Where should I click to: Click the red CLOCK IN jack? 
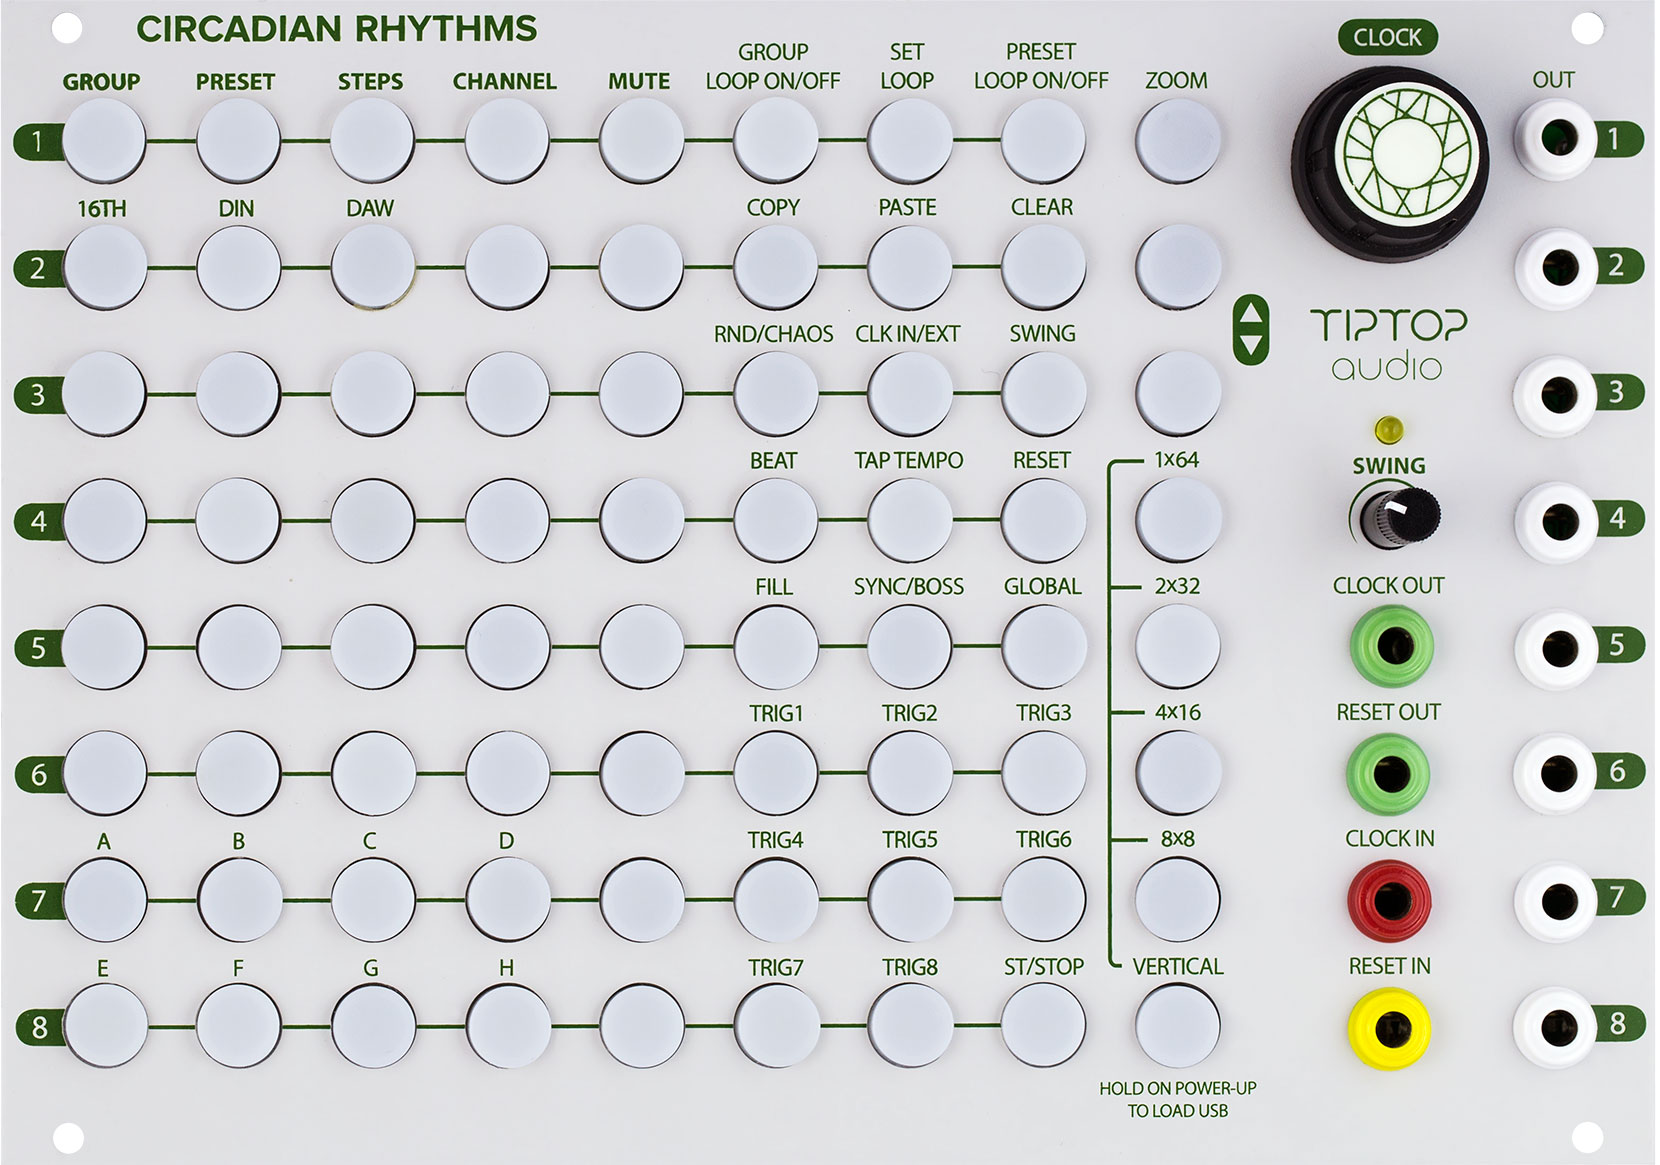1390,900
